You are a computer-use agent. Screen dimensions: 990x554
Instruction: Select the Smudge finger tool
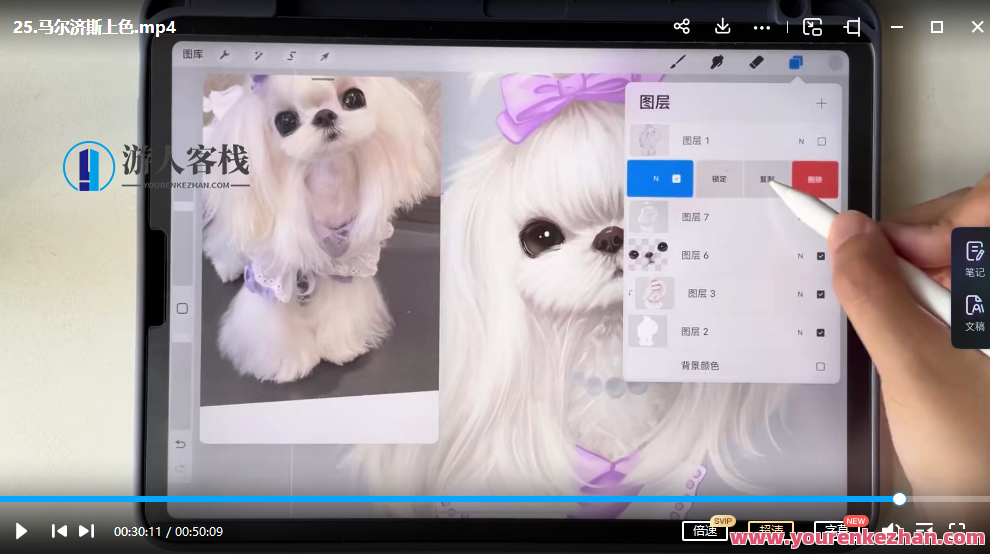(717, 61)
